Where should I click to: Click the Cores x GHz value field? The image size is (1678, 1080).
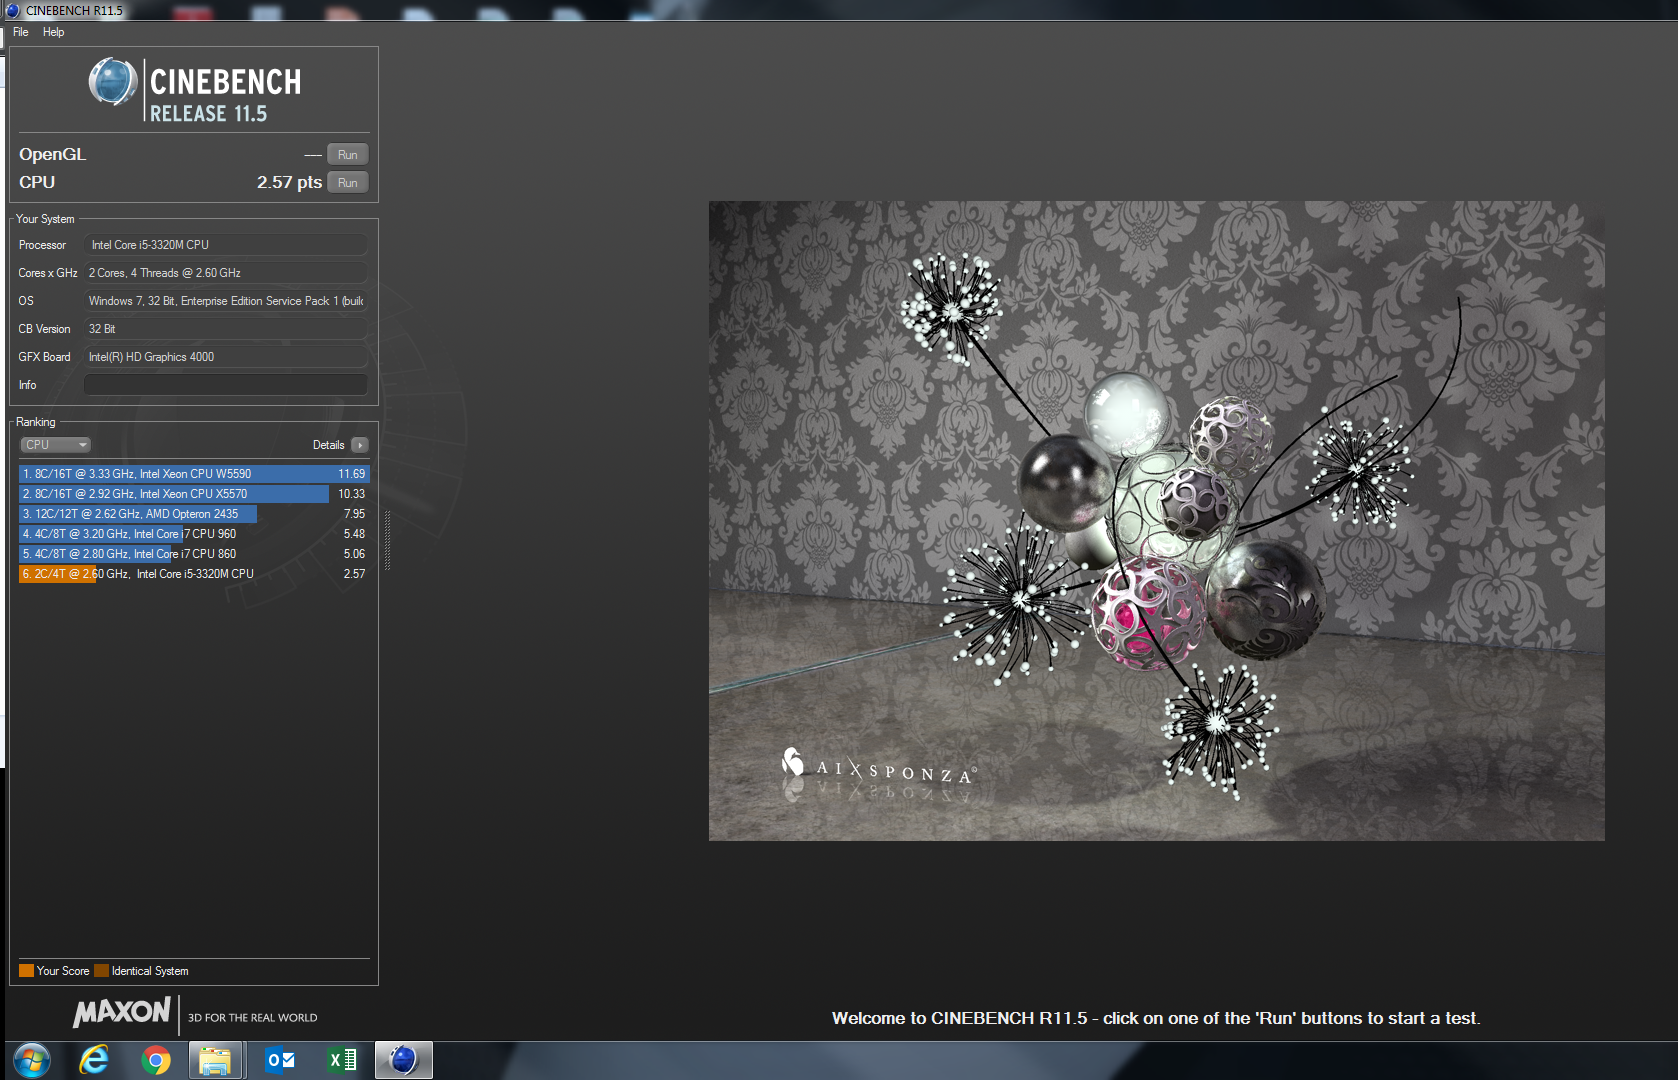(x=225, y=273)
